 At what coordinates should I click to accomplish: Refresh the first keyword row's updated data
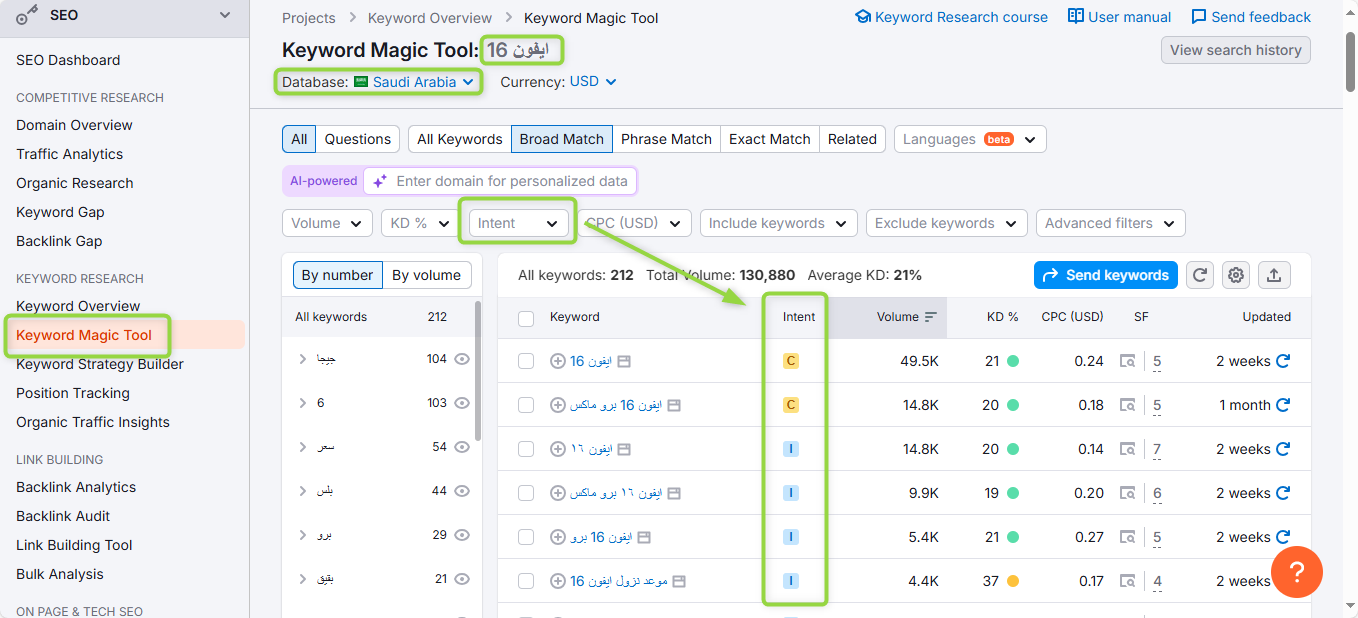click(1283, 361)
